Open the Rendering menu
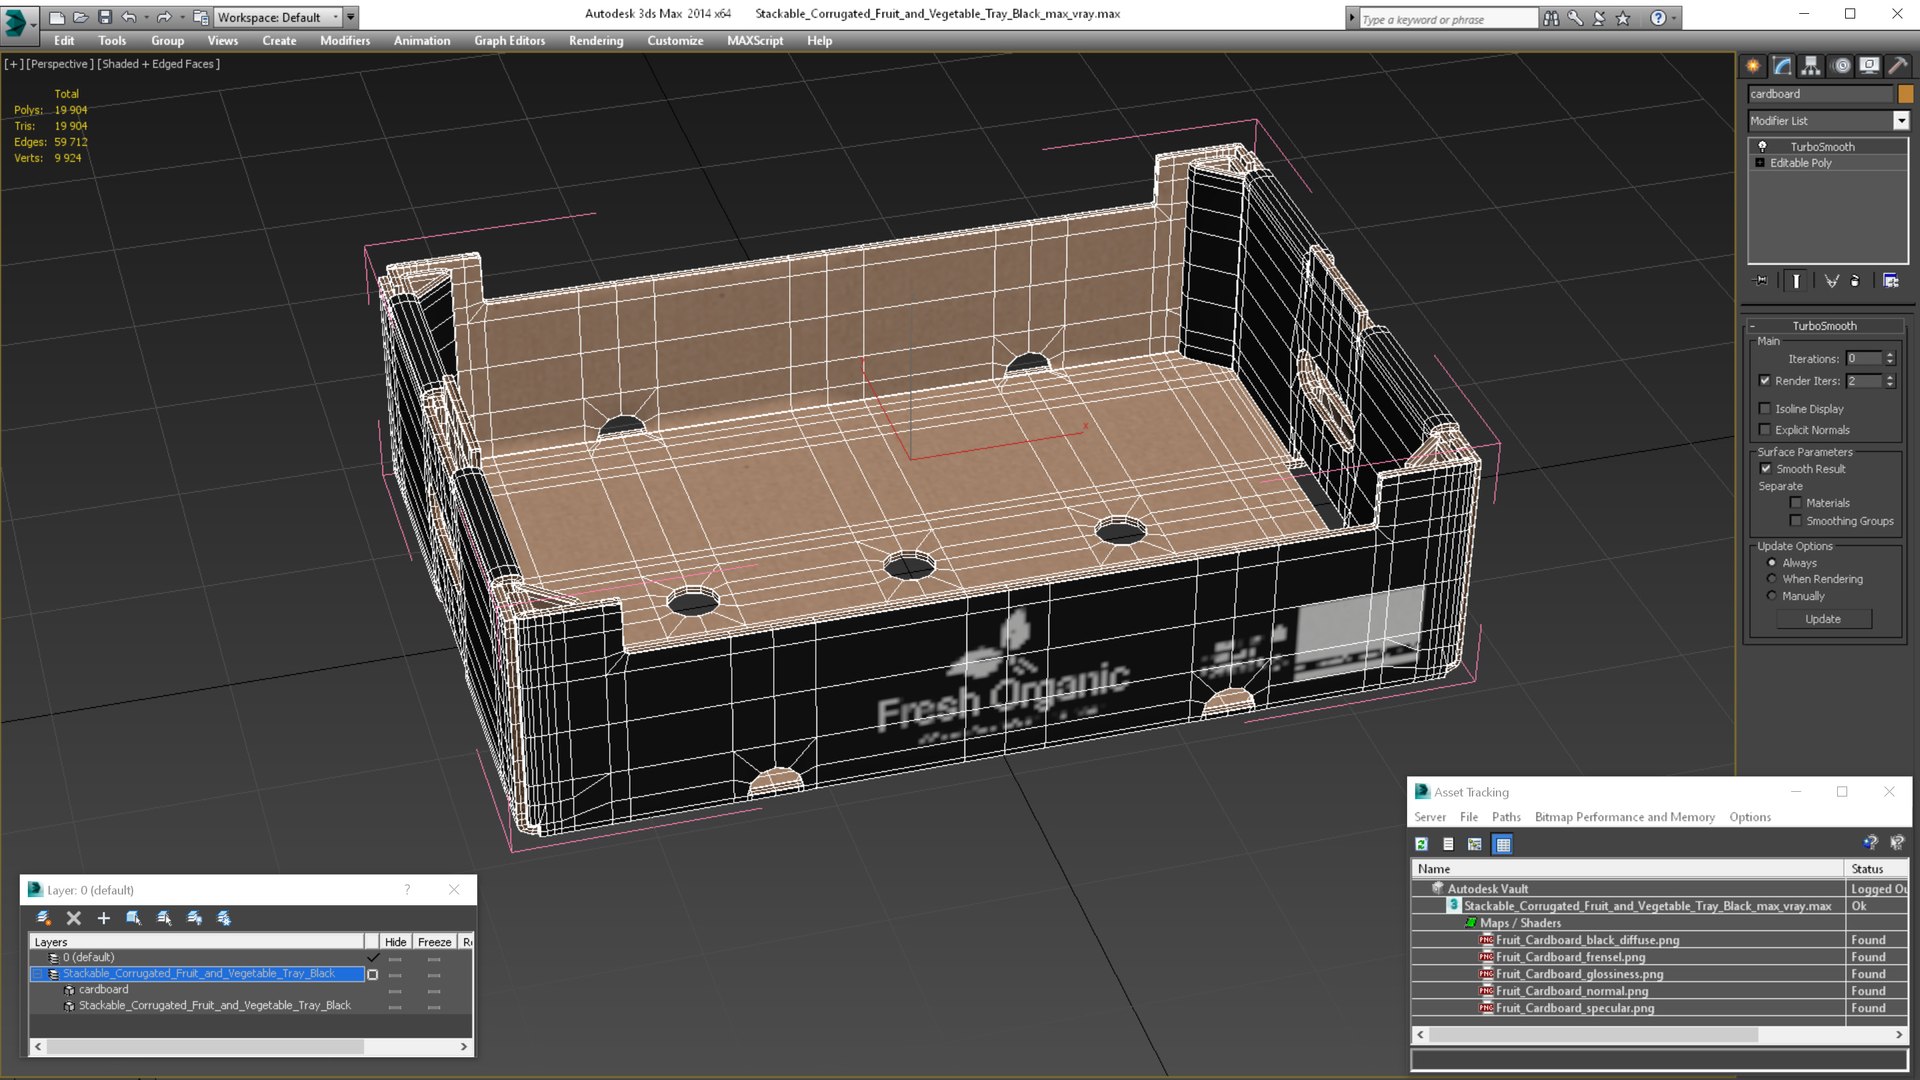The image size is (1920, 1080). coord(595,41)
